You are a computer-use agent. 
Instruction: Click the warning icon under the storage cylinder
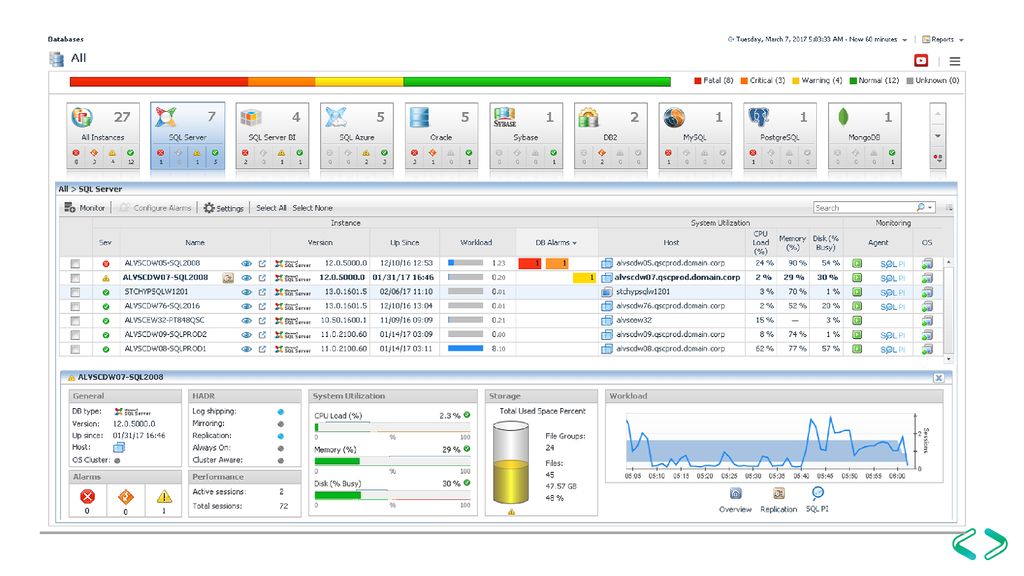(x=511, y=512)
